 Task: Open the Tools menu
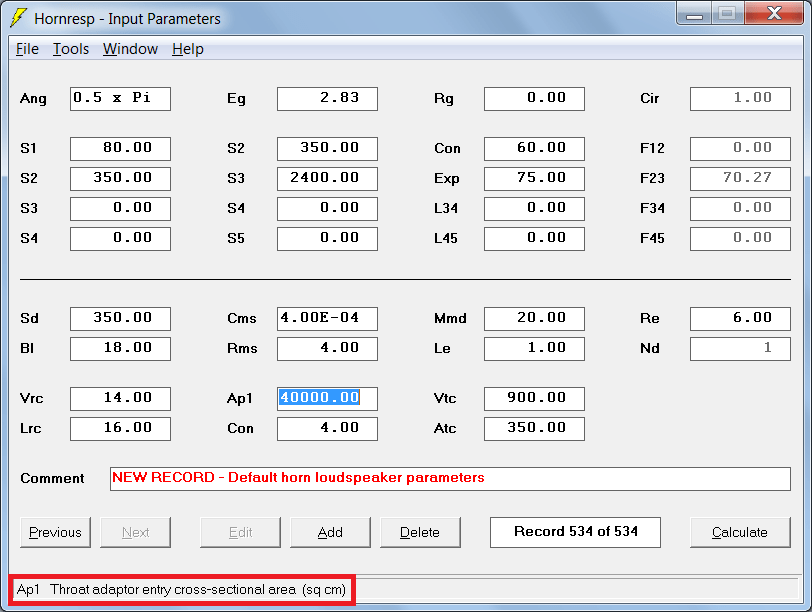[71, 49]
